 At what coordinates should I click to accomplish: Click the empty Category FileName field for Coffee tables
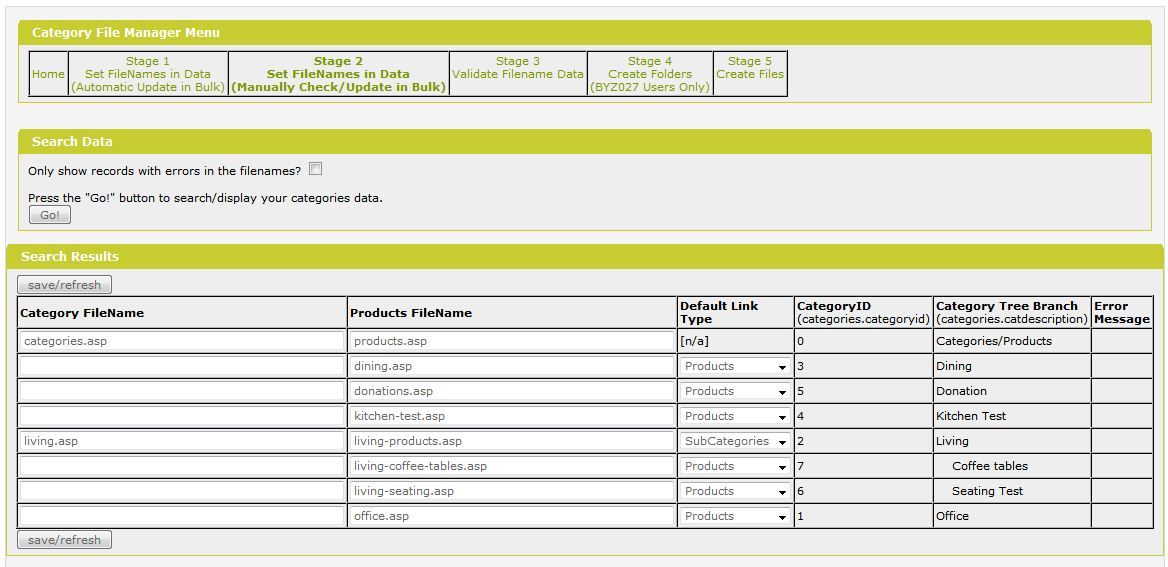[x=182, y=466]
